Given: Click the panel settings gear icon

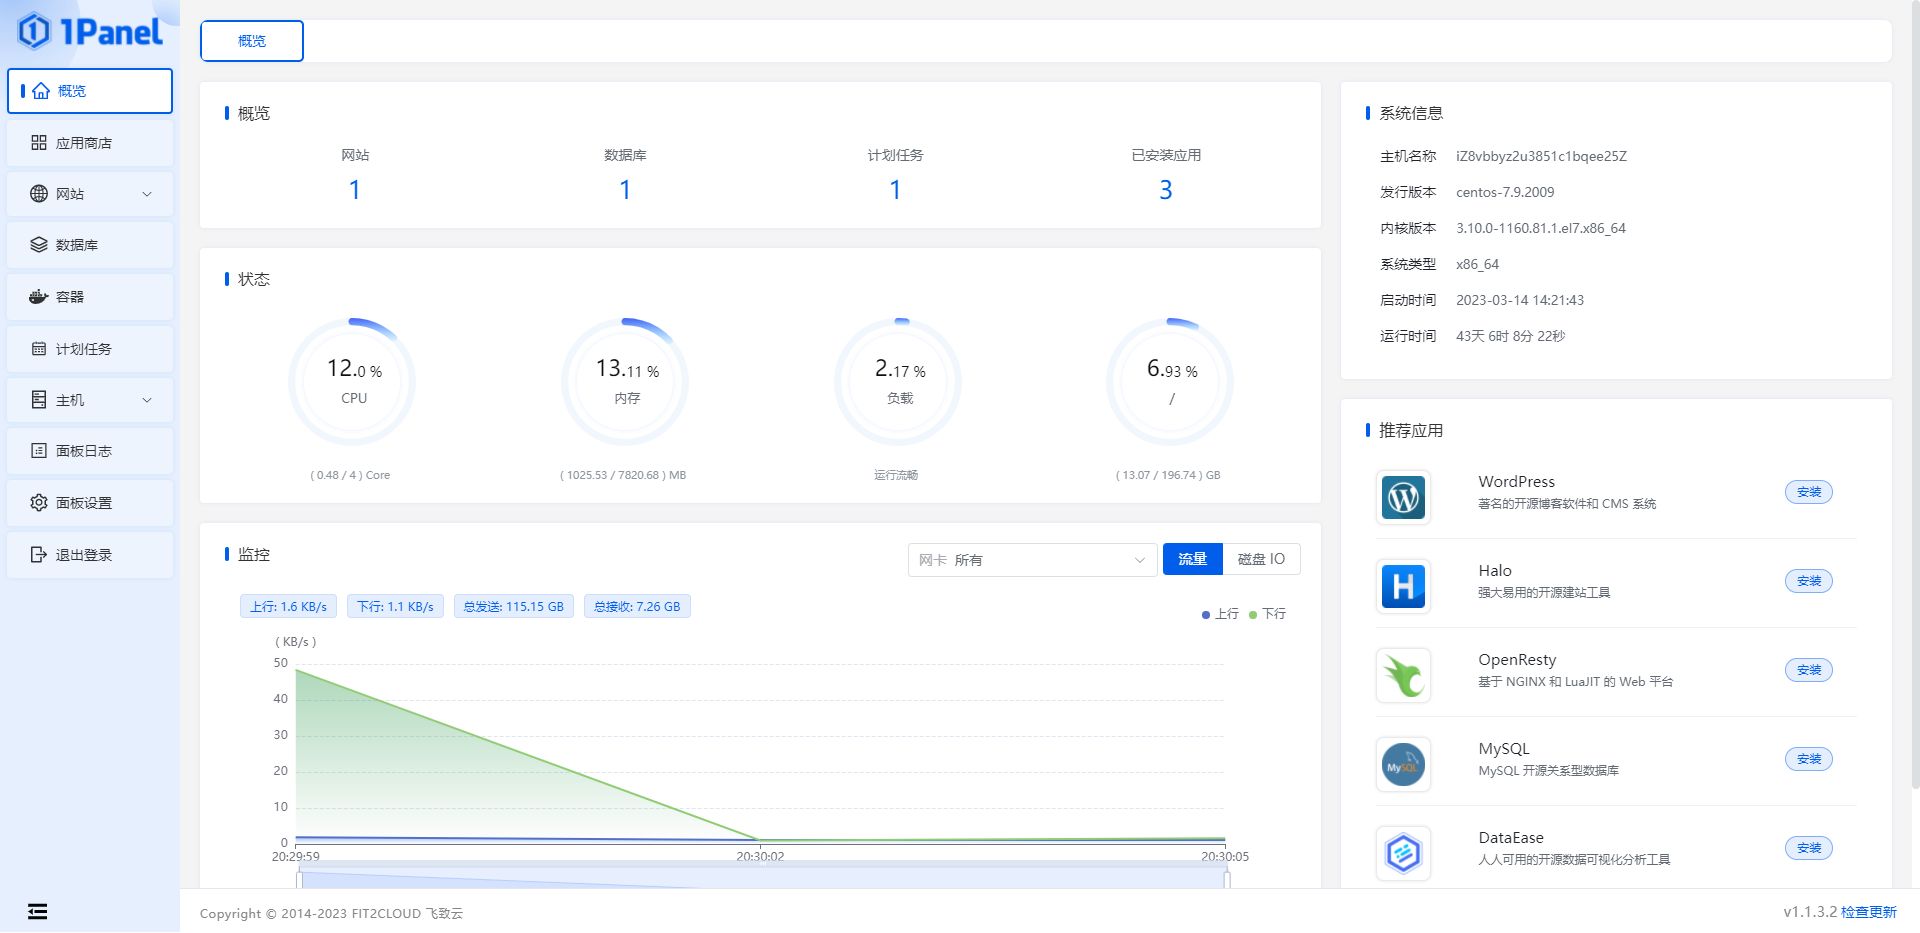Looking at the screenshot, I should 39,503.
